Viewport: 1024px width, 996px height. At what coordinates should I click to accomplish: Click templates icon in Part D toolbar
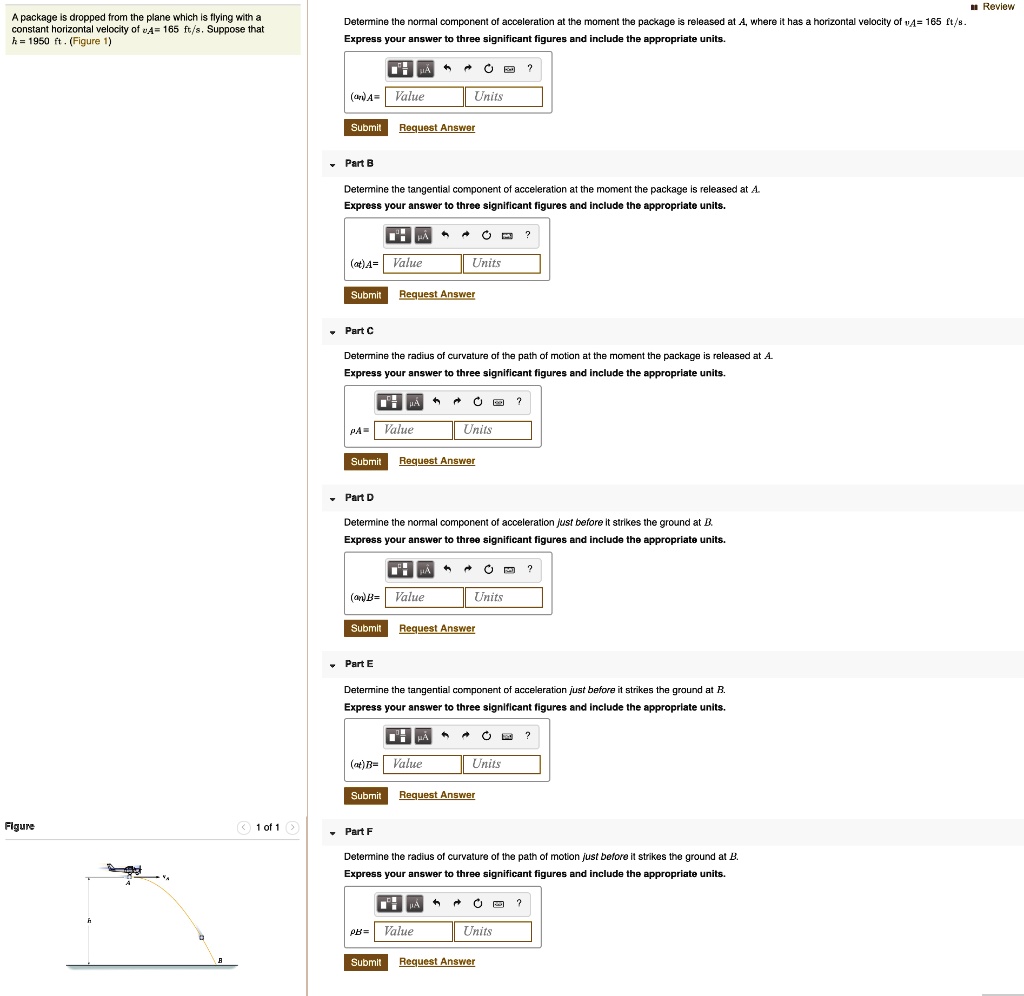[x=400, y=569]
